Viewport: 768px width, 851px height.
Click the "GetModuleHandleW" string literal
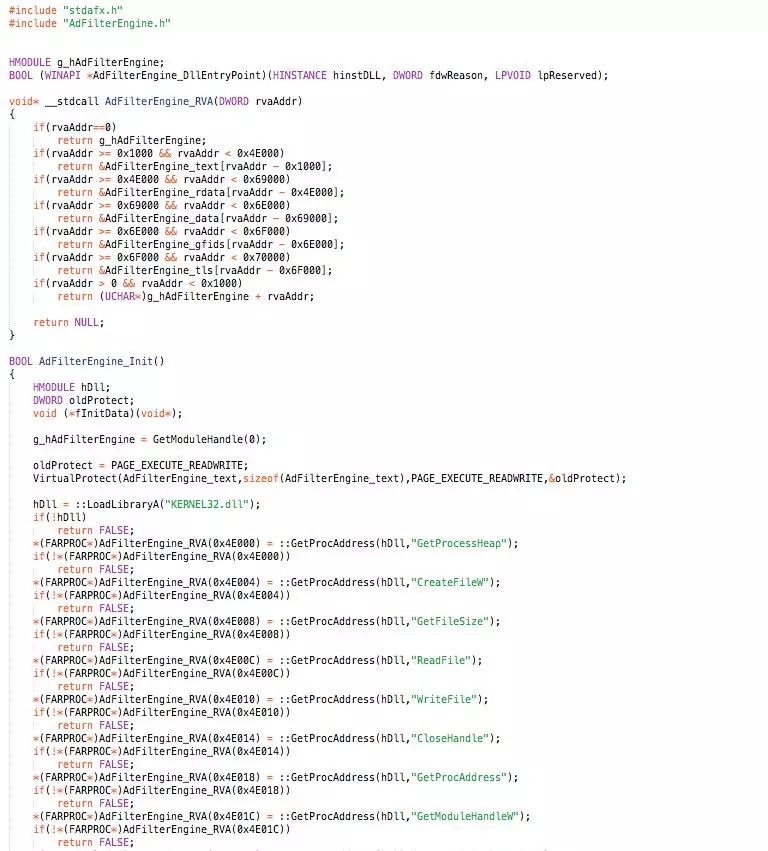tap(467, 816)
